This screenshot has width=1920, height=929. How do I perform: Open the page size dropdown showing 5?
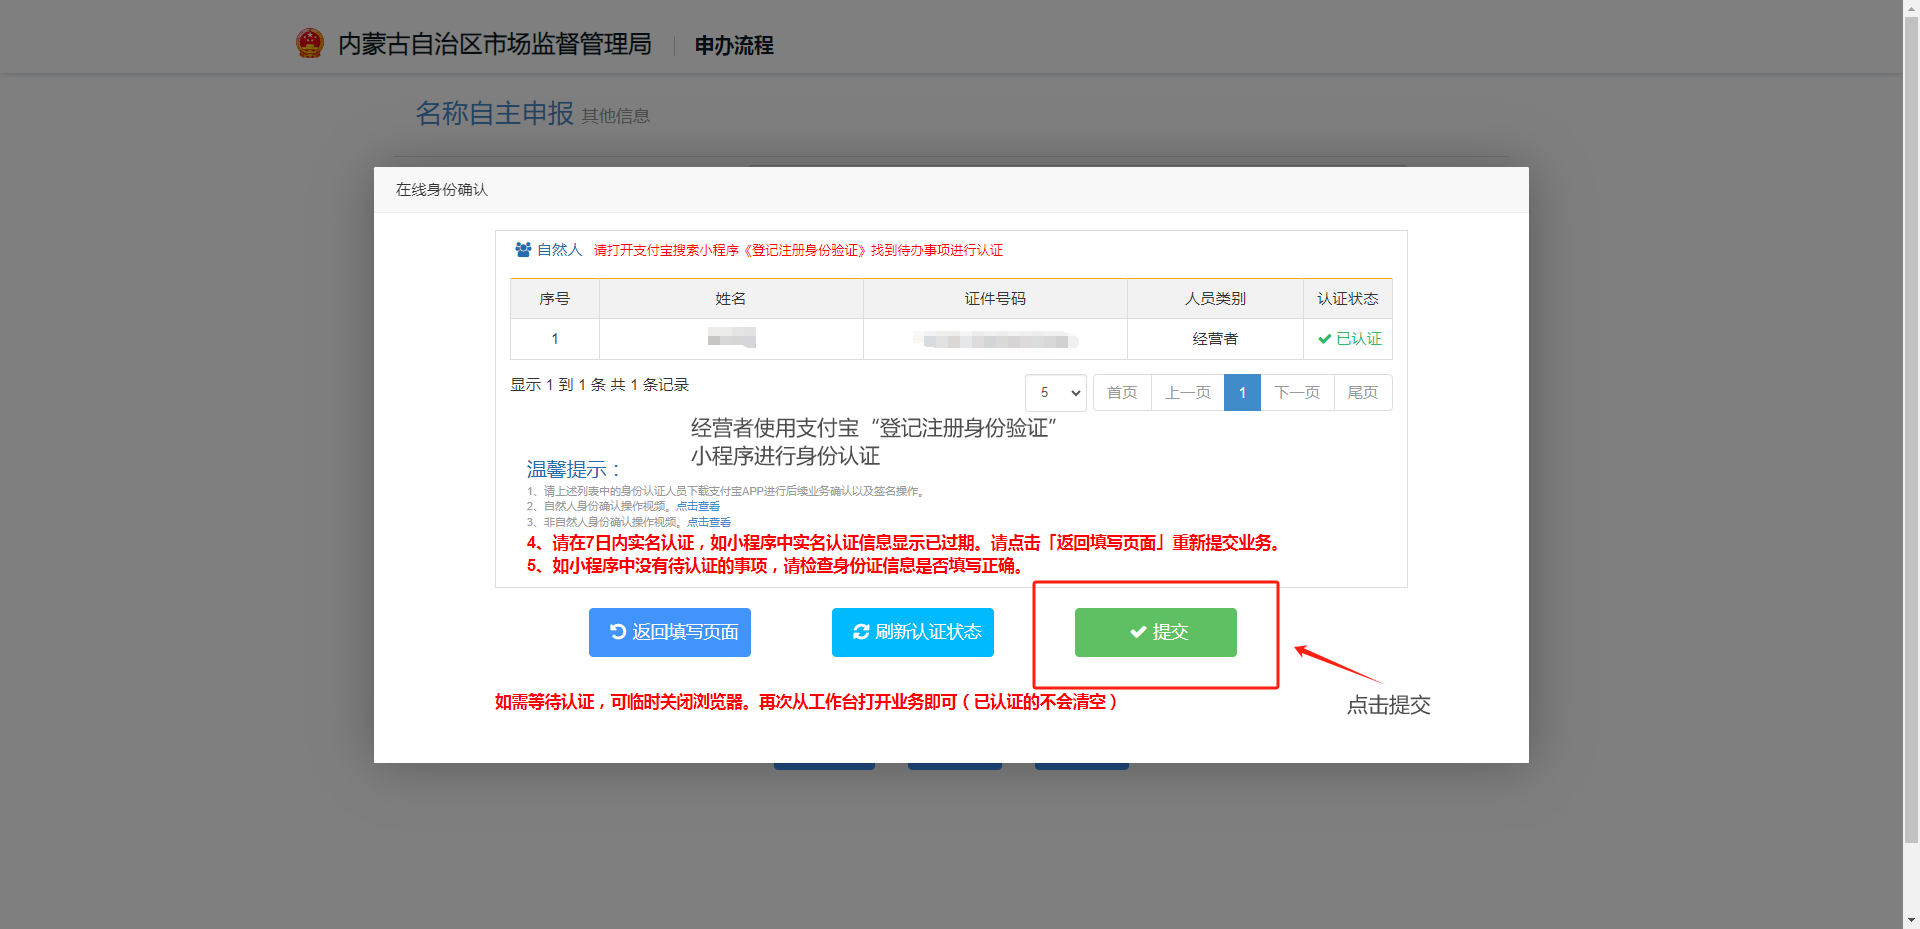(1055, 393)
